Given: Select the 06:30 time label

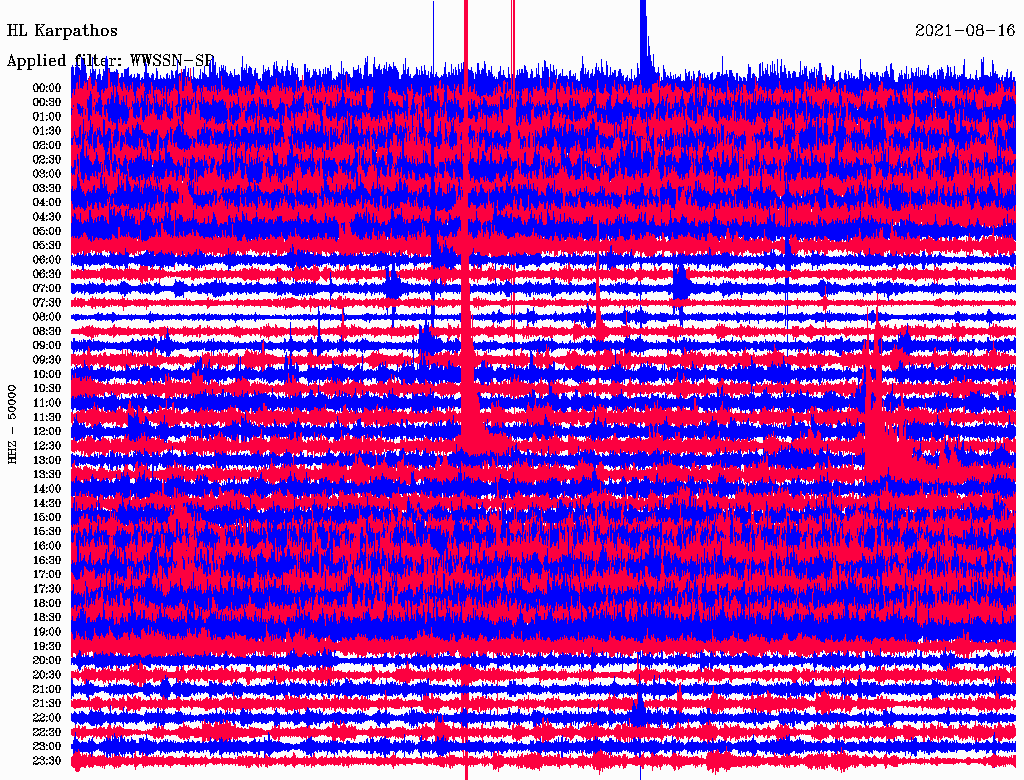Looking at the screenshot, I should [47, 274].
